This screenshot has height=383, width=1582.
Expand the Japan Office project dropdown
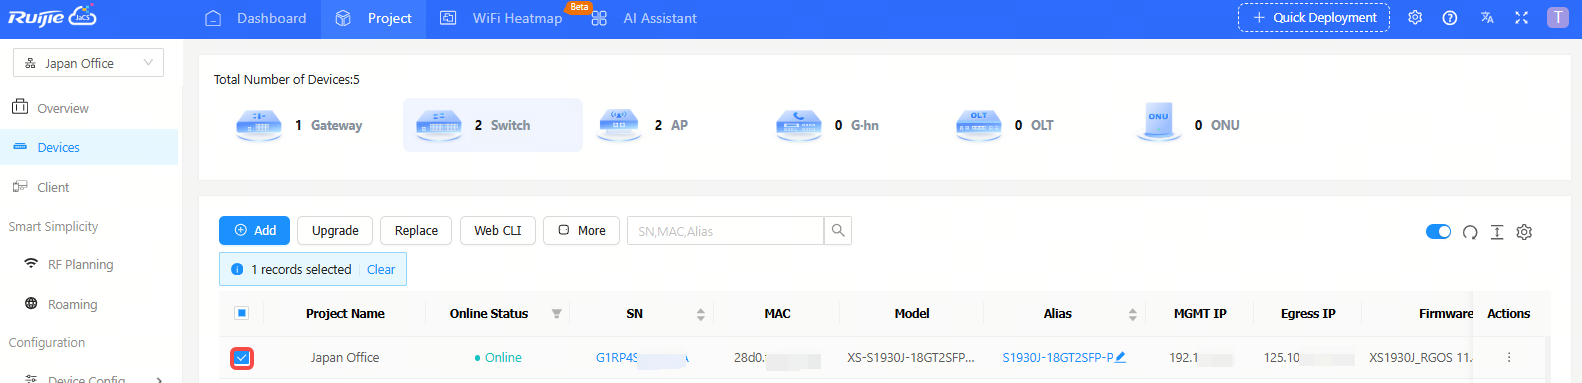[x=88, y=63]
